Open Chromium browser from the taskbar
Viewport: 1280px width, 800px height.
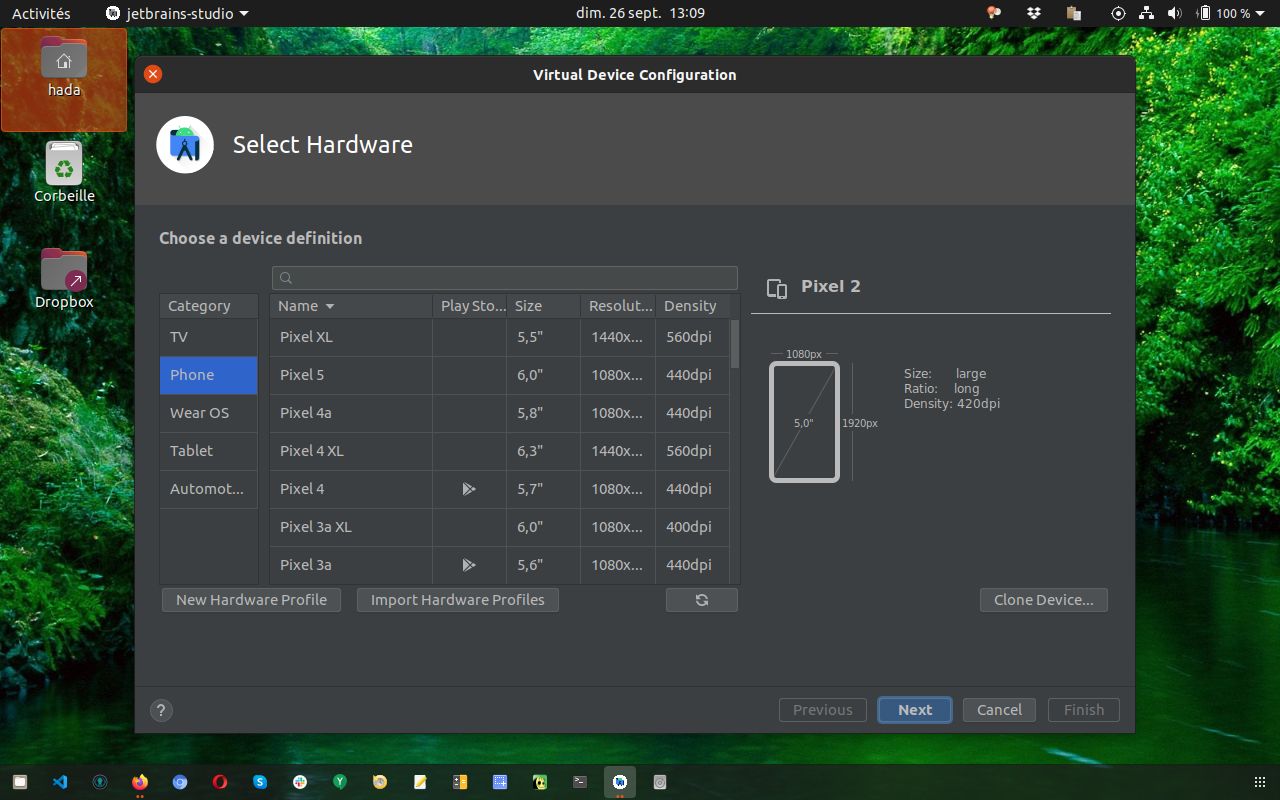180,782
